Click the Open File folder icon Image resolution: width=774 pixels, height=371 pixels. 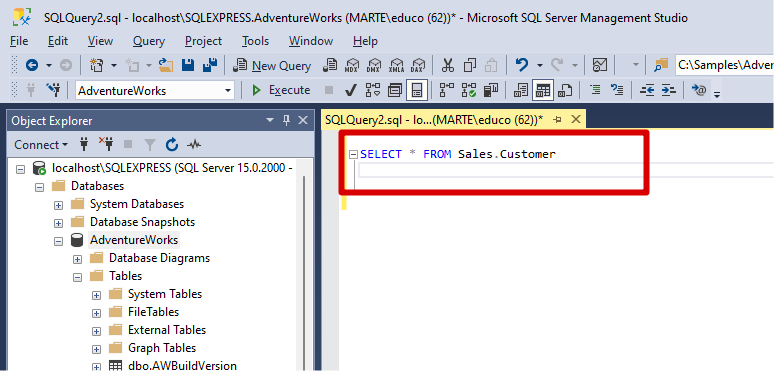coord(166,65)
